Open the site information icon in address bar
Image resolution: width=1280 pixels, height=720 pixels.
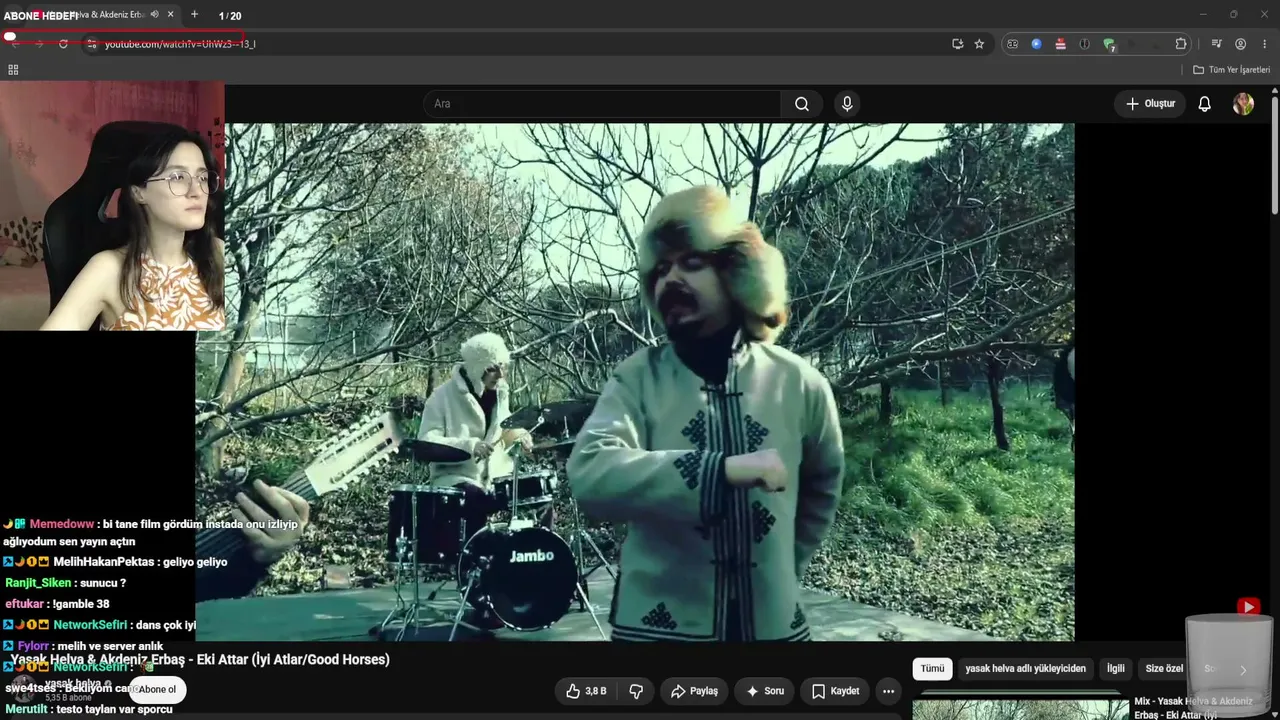tap(91, 44)
